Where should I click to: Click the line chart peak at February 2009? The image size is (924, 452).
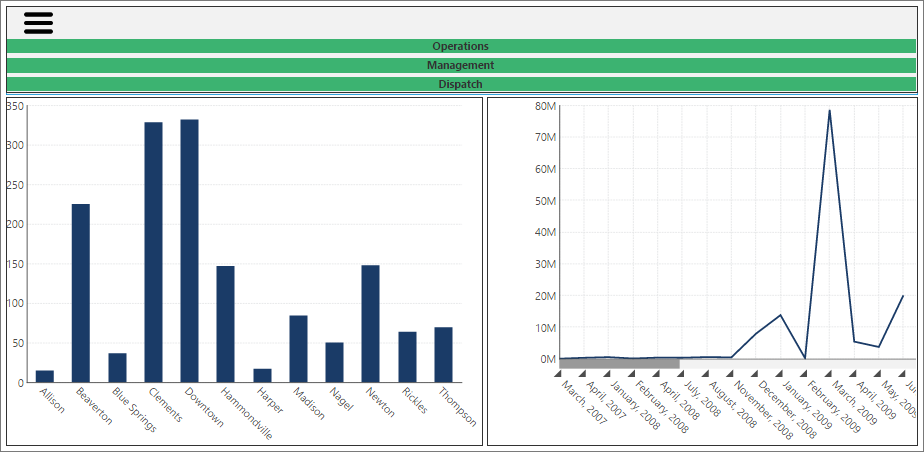(x=829, y=111)
